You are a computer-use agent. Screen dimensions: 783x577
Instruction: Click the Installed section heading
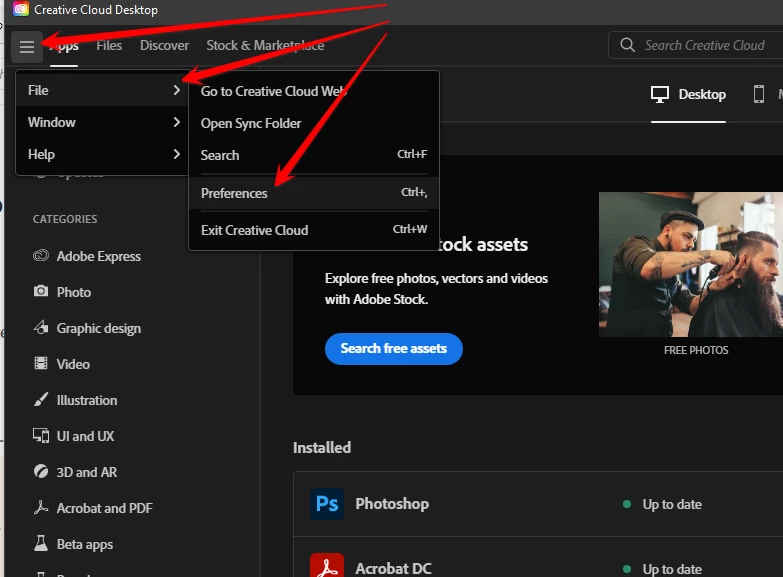pyautogui.click(x=322, y=447)
